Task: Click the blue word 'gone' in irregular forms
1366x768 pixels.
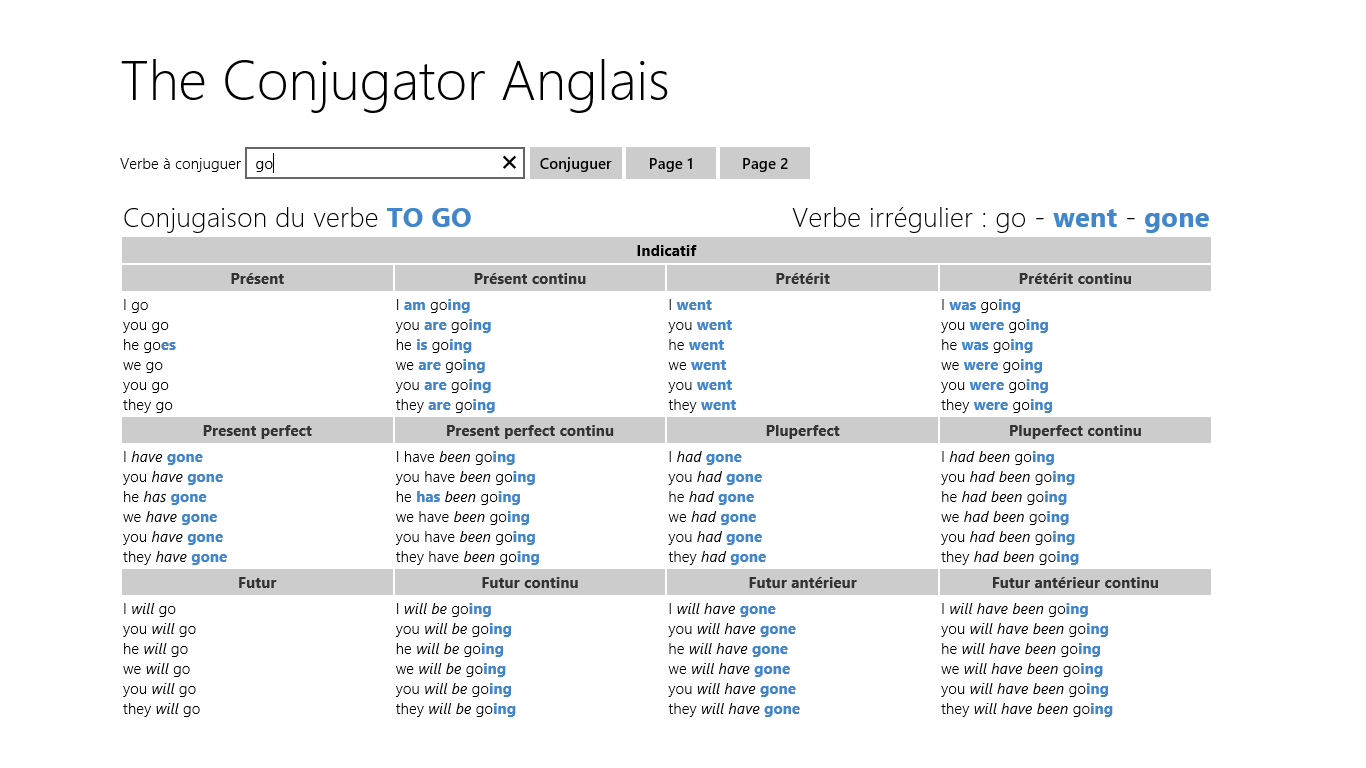Action: point(1176,218)
